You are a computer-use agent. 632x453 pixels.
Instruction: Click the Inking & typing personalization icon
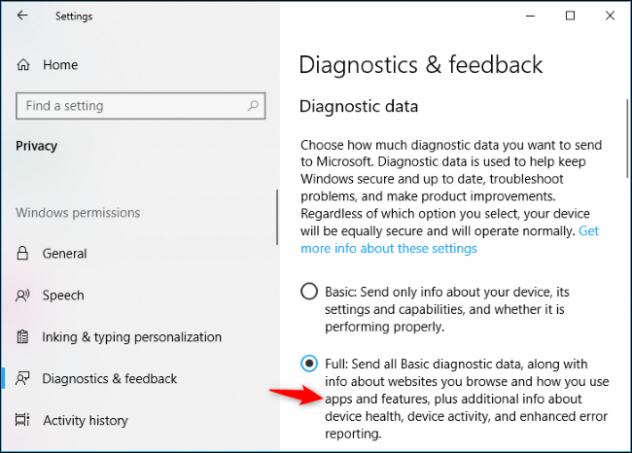click(23, 337)
